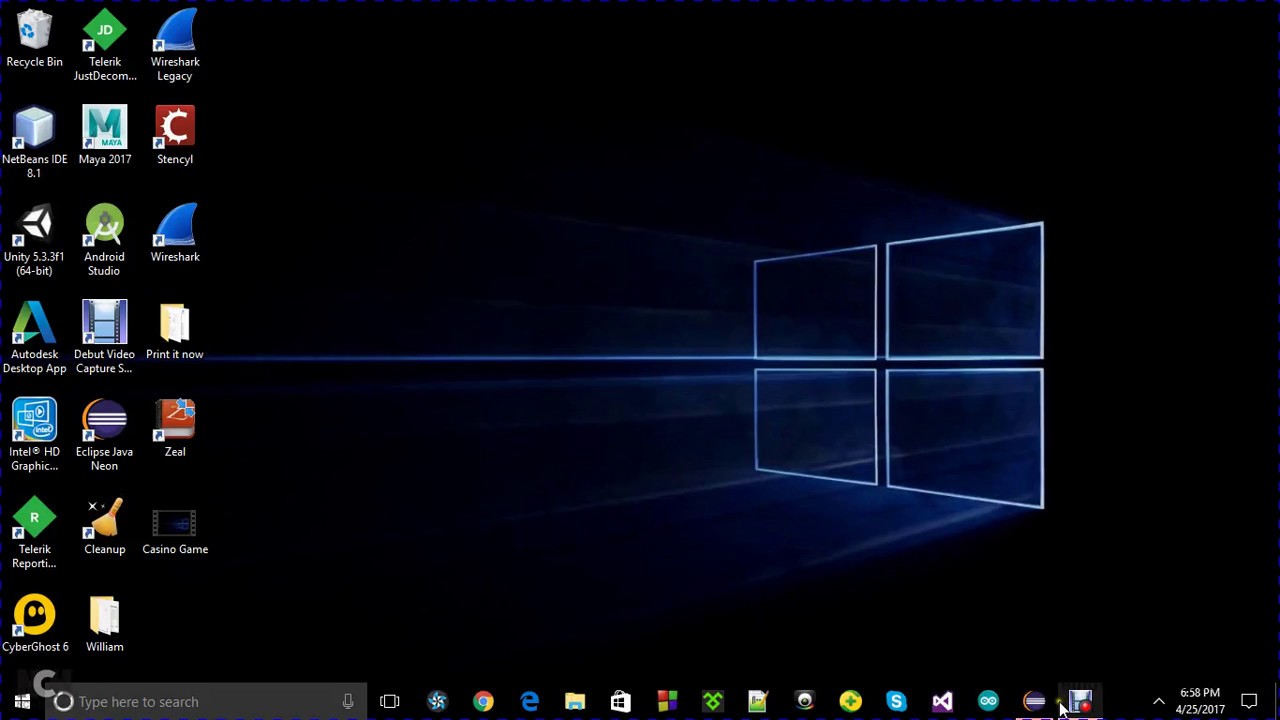Show hidden system tray icons
The height and width of the screenshot is (720, 1280).
1158,702
